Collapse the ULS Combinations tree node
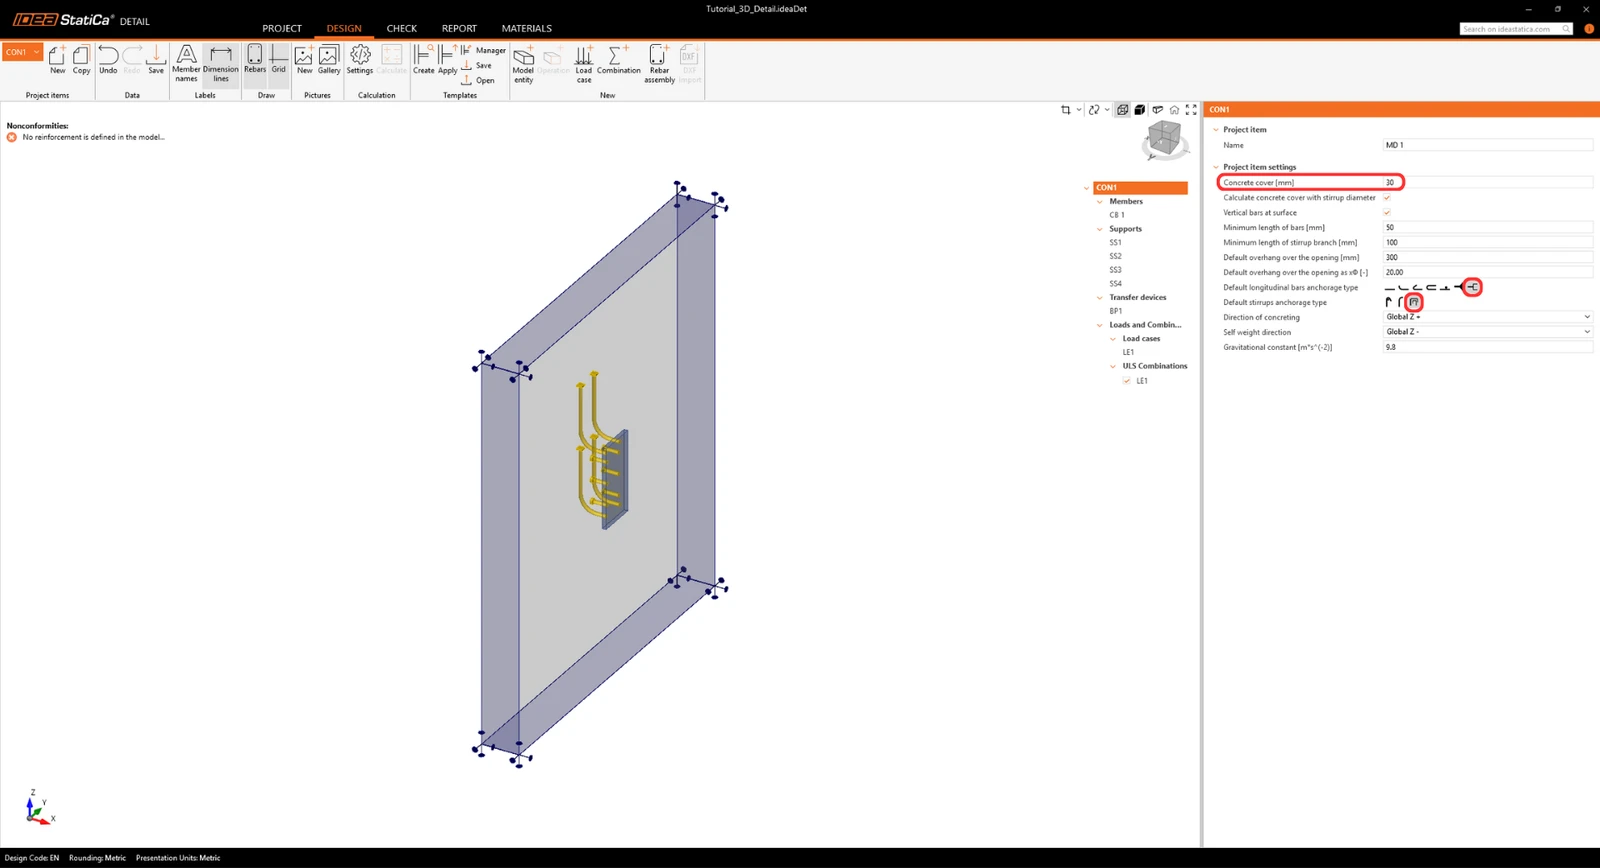The width and height of the screenshot is (1600, 868). 1113,366
